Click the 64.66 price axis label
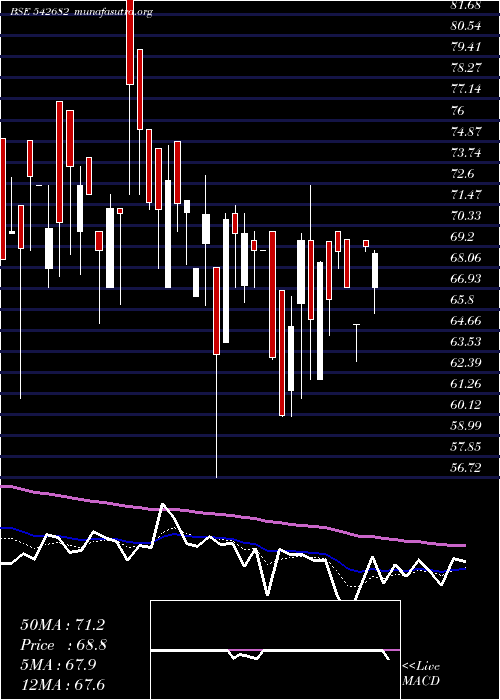Screen dimensions: 500x700 click(466, 321)
